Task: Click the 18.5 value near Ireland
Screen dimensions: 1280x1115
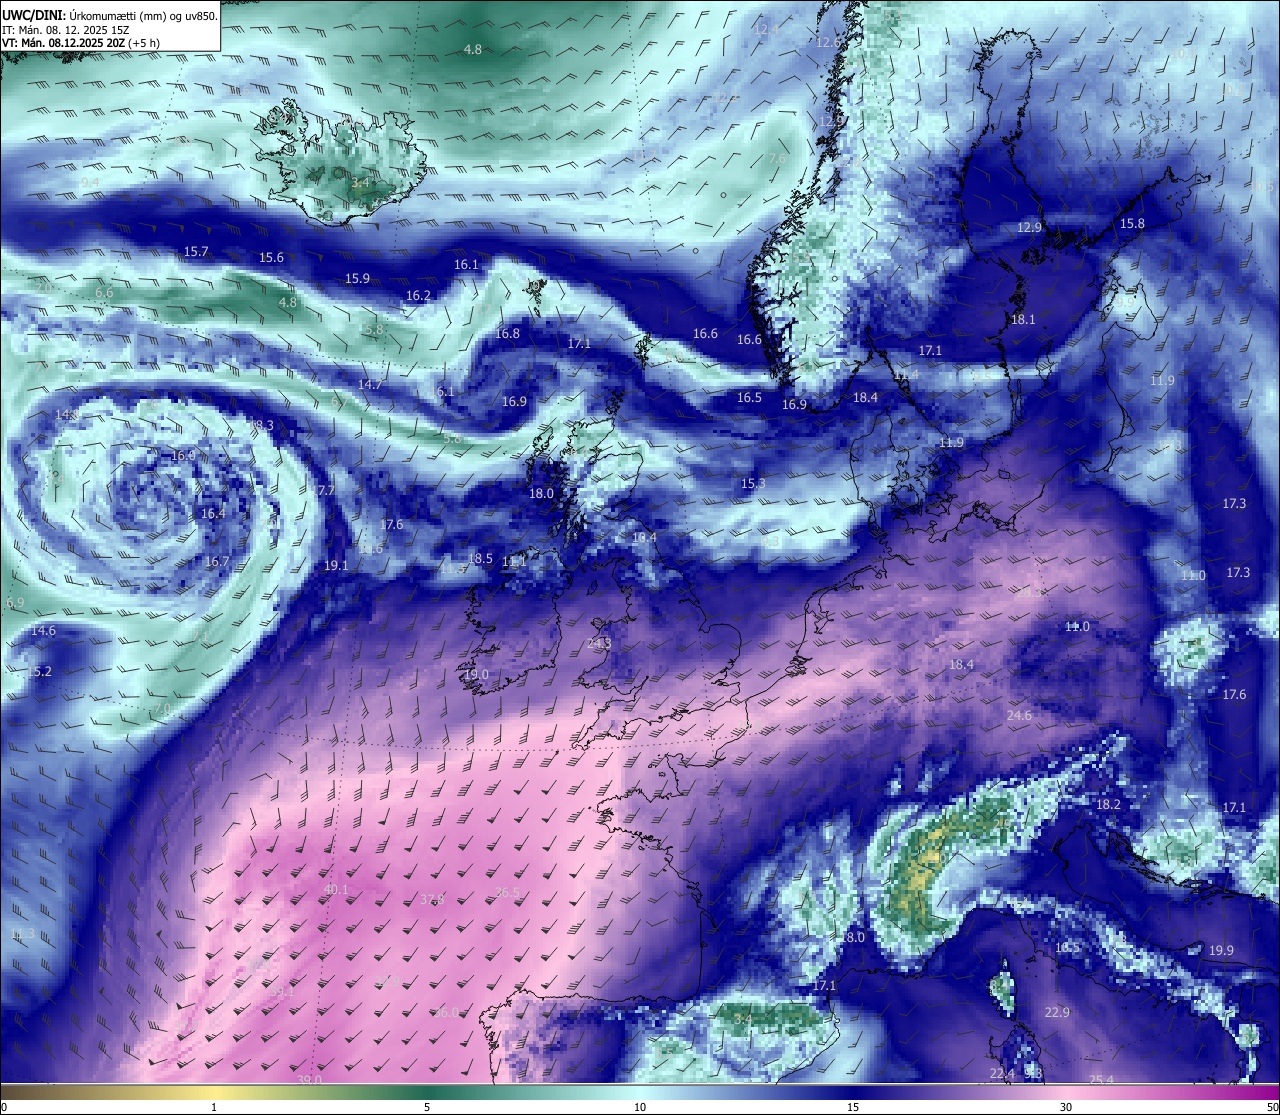Action: (481, 559)
